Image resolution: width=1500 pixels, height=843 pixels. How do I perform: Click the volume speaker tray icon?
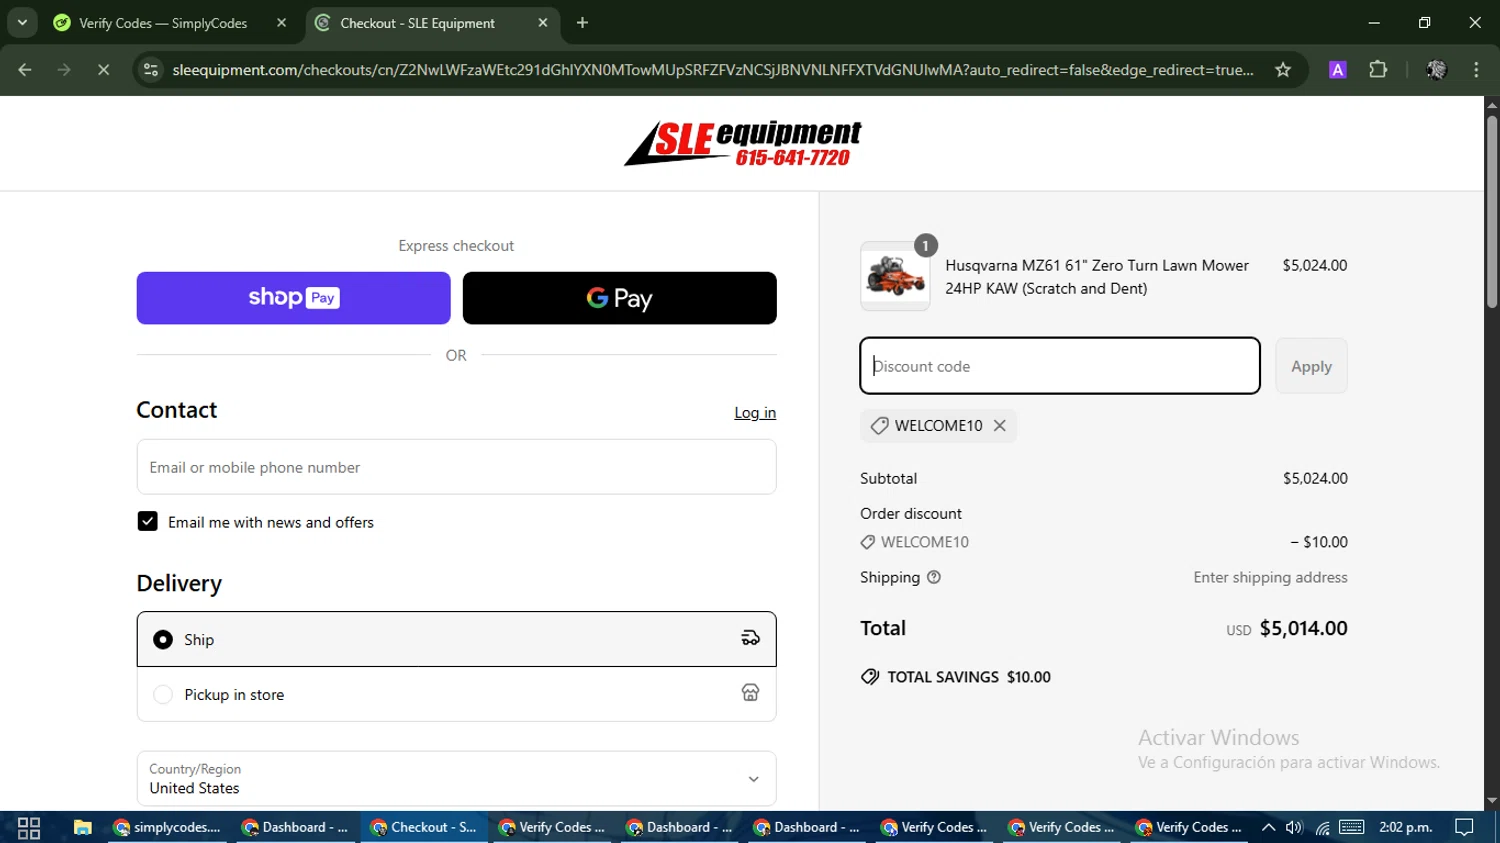1294,827
